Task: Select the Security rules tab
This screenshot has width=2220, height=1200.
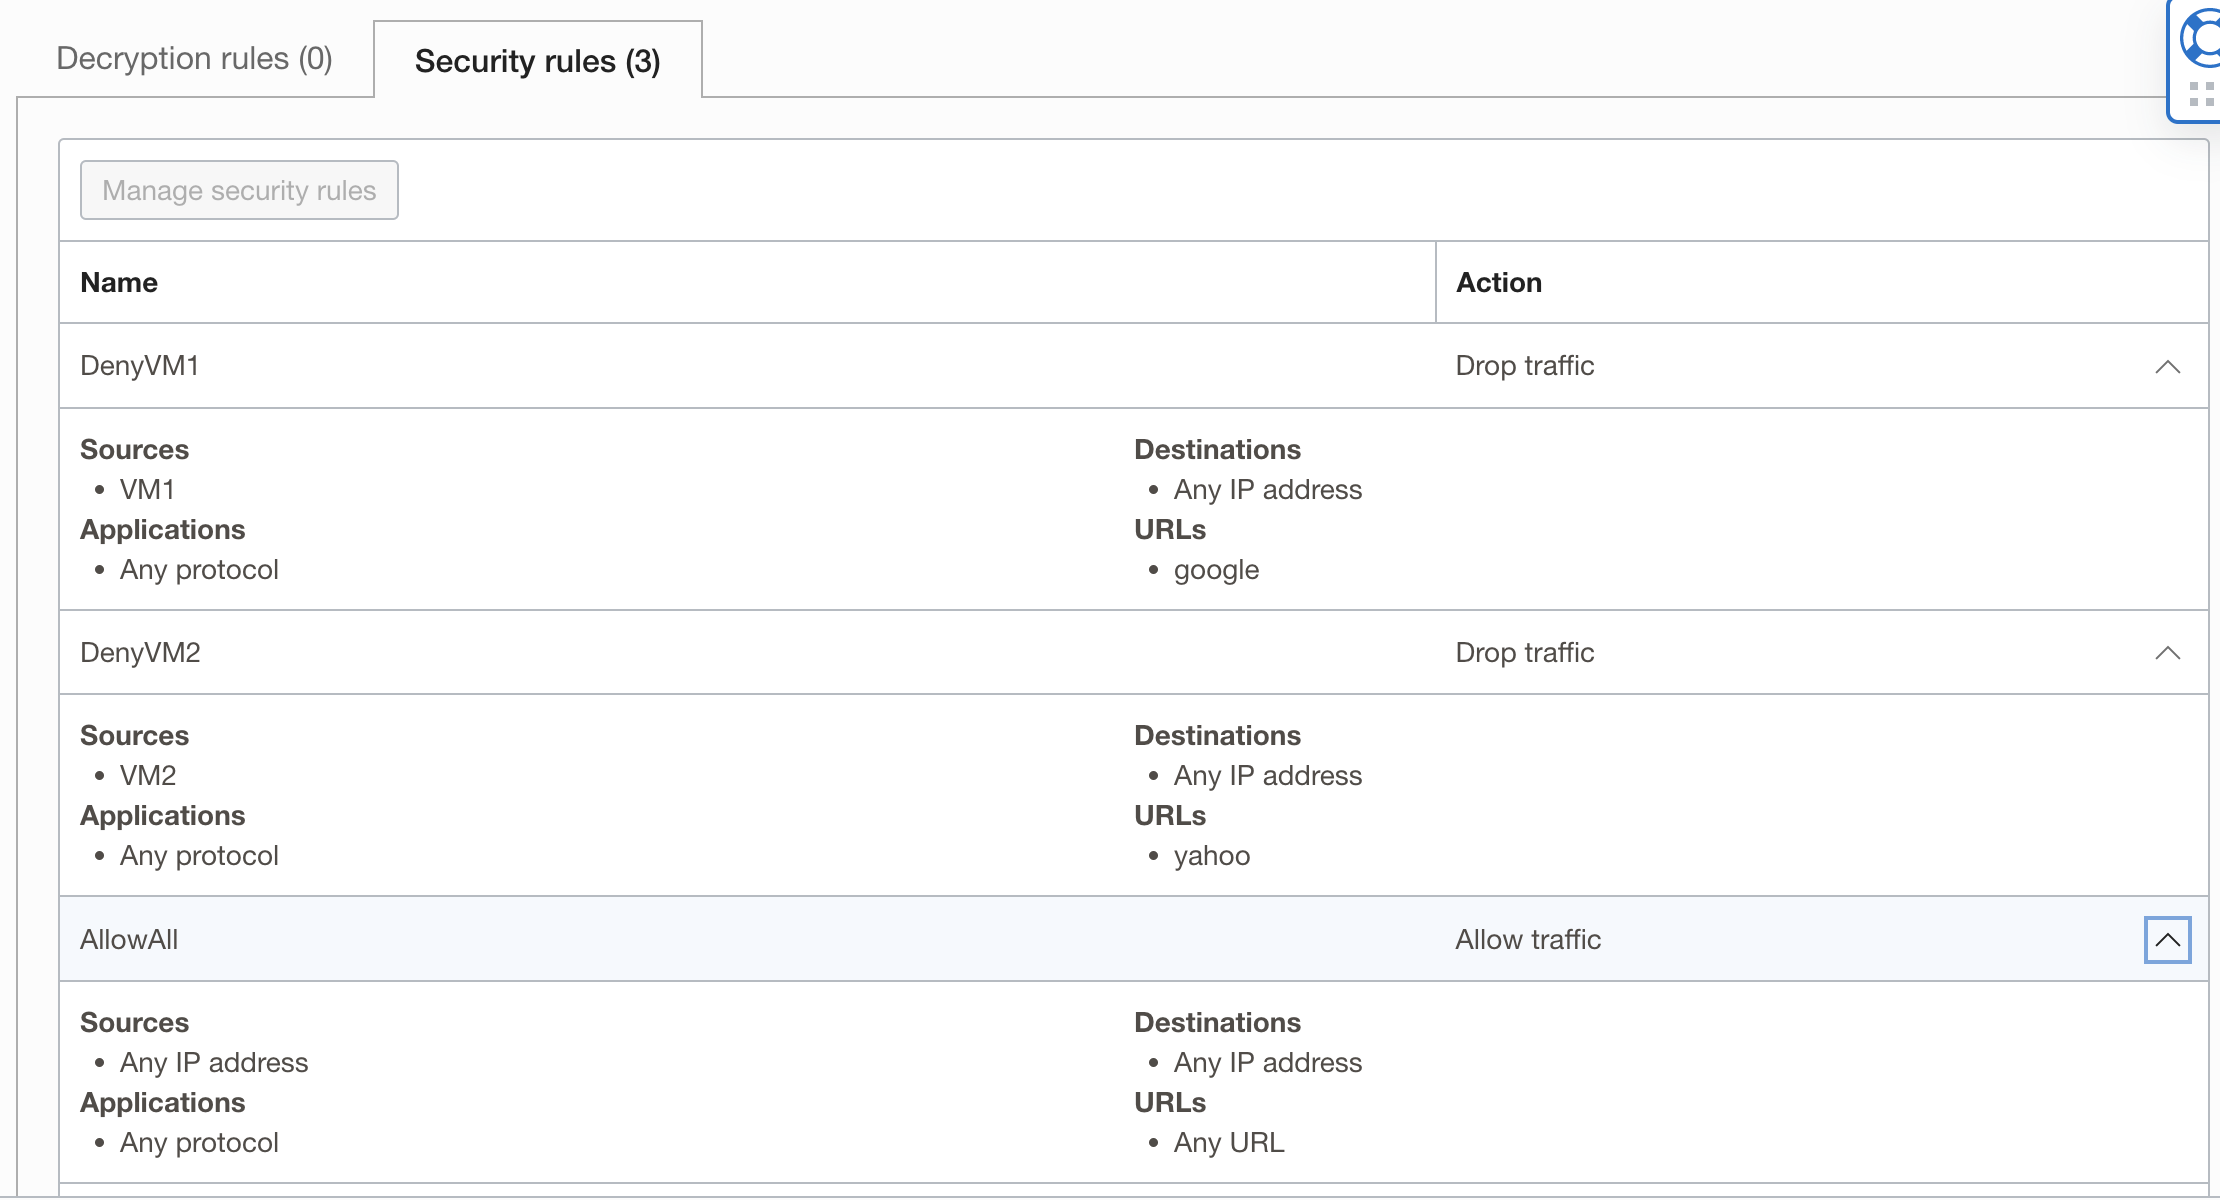Action: click(x=537, y=61)
